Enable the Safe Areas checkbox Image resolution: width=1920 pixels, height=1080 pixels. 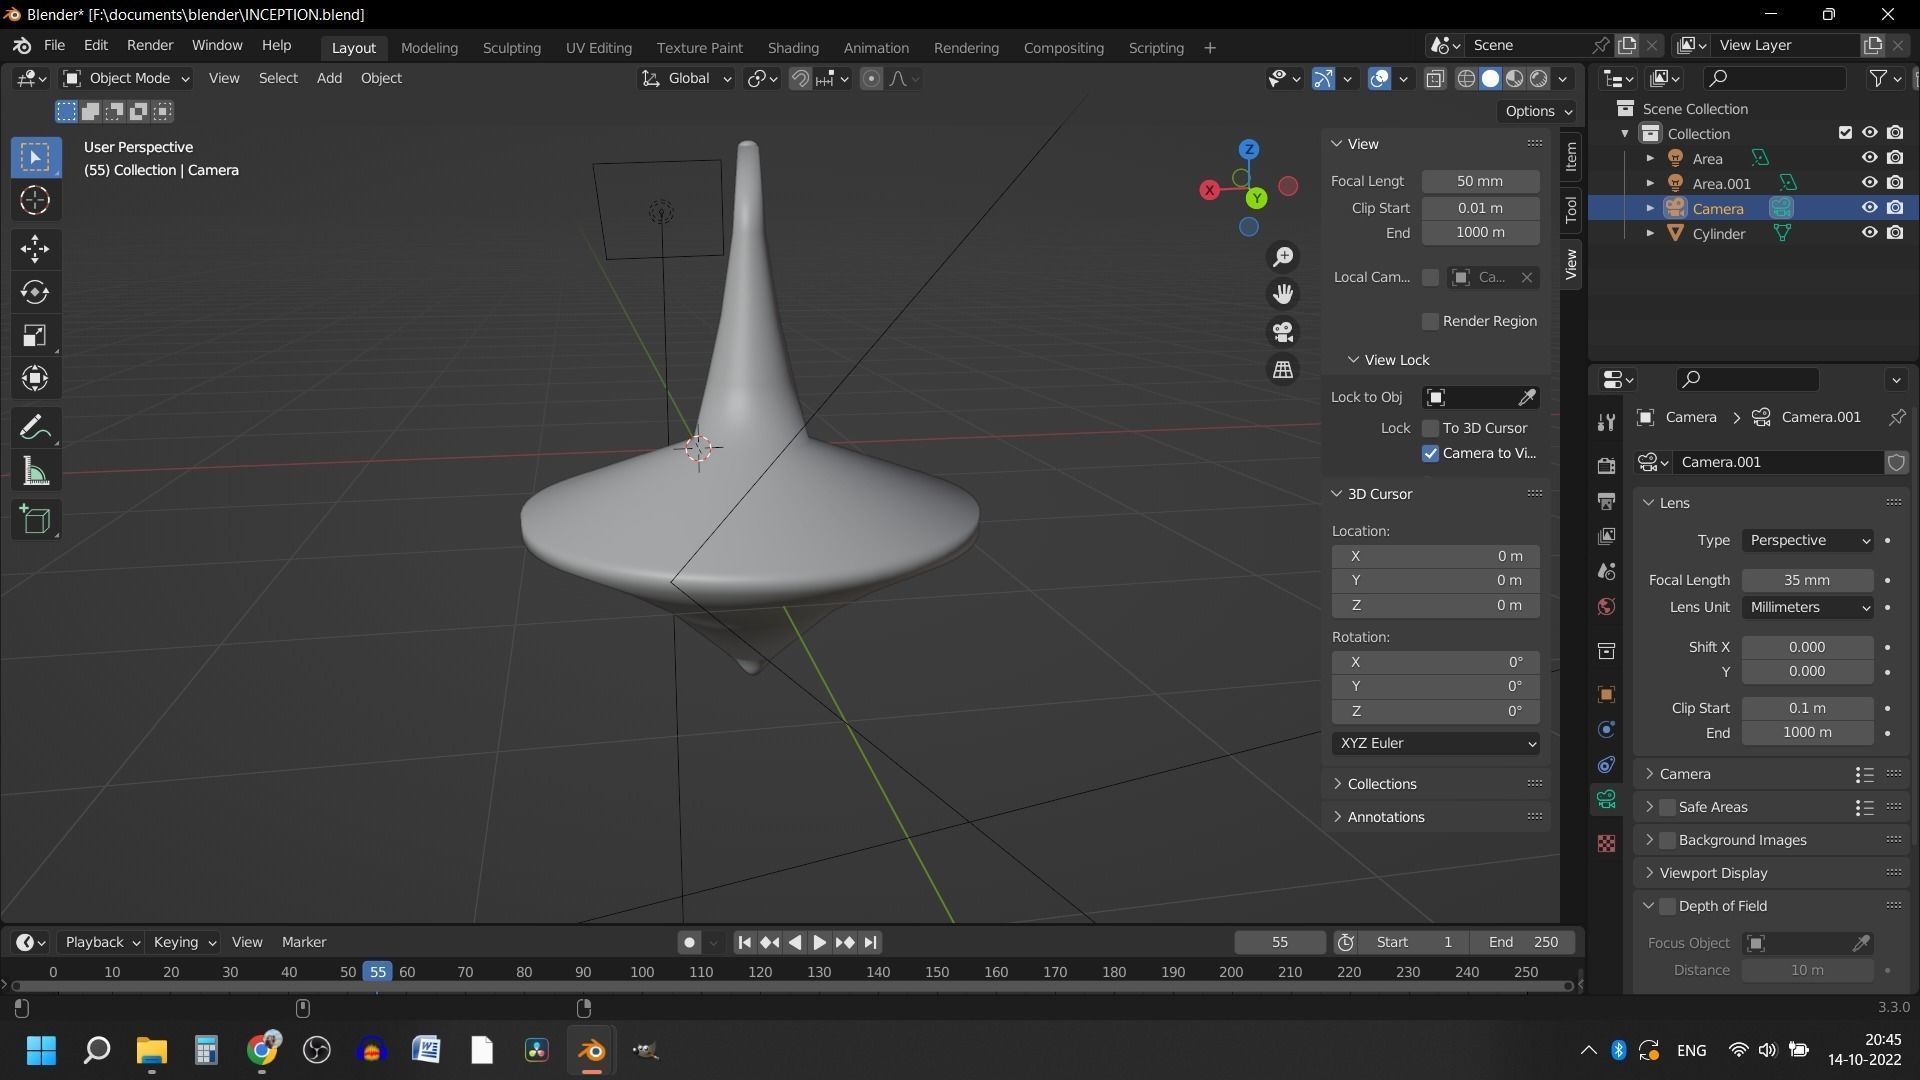coord(1667,807)
